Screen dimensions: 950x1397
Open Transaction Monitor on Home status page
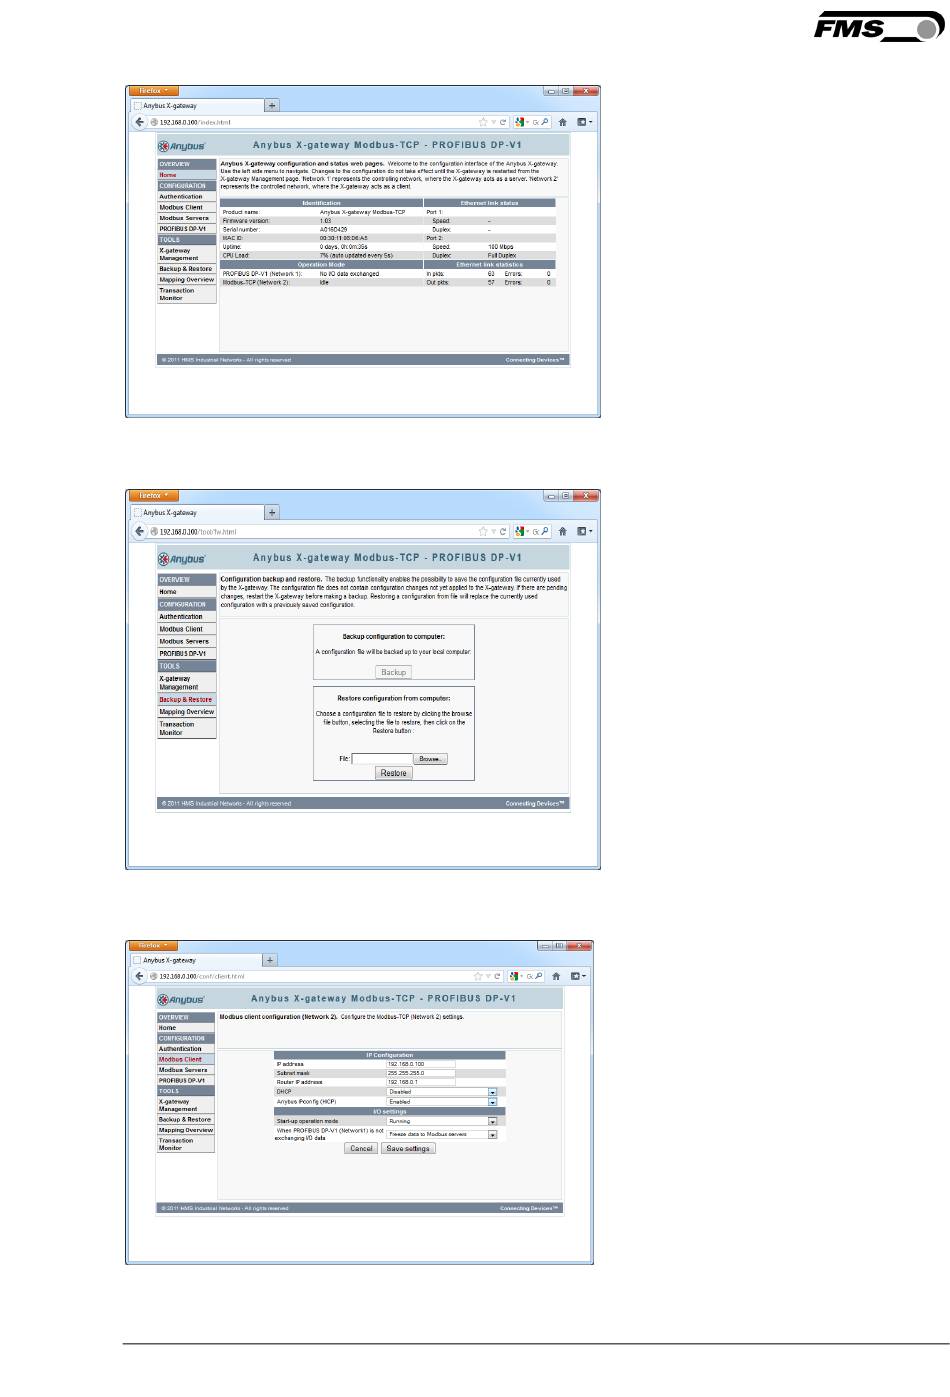[187, 294]
